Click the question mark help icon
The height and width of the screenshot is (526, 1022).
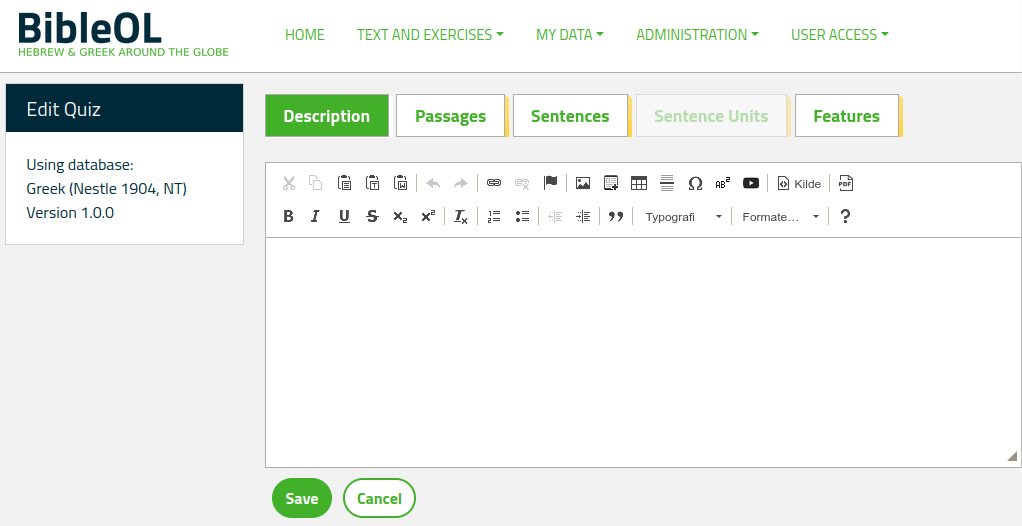845,216
